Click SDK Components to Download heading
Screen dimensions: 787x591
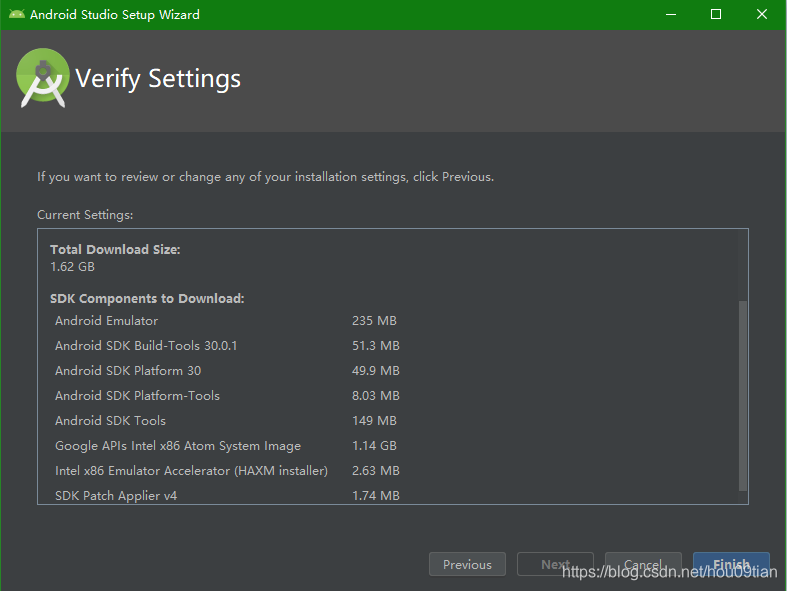[147, 299]
